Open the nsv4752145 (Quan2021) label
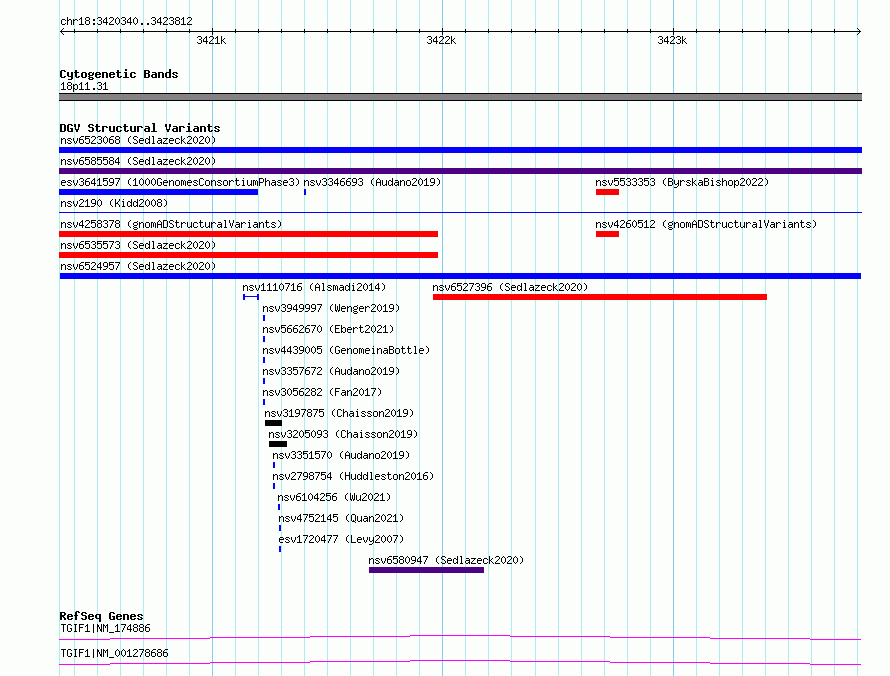The image size is (890, 676). 341,518
